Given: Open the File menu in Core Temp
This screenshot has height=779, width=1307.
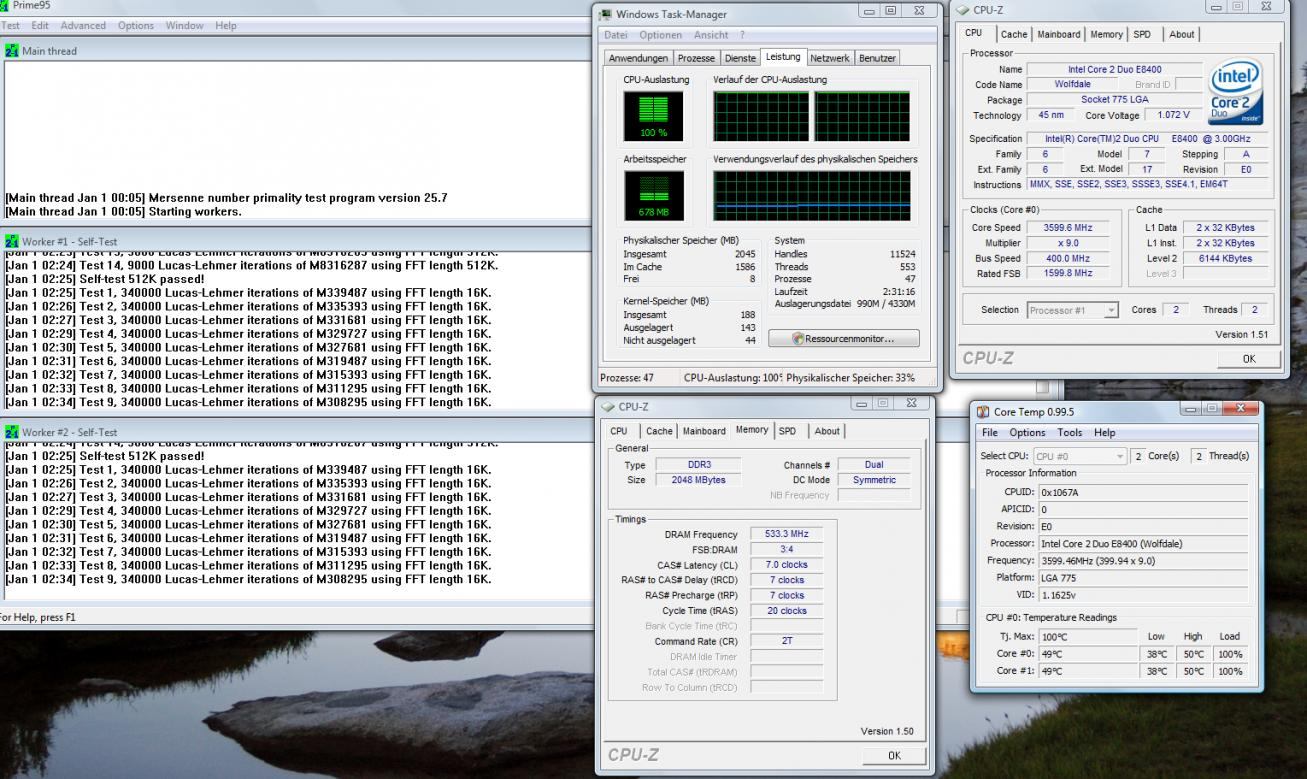Looking at the screenshot, I should coord(990,433).
